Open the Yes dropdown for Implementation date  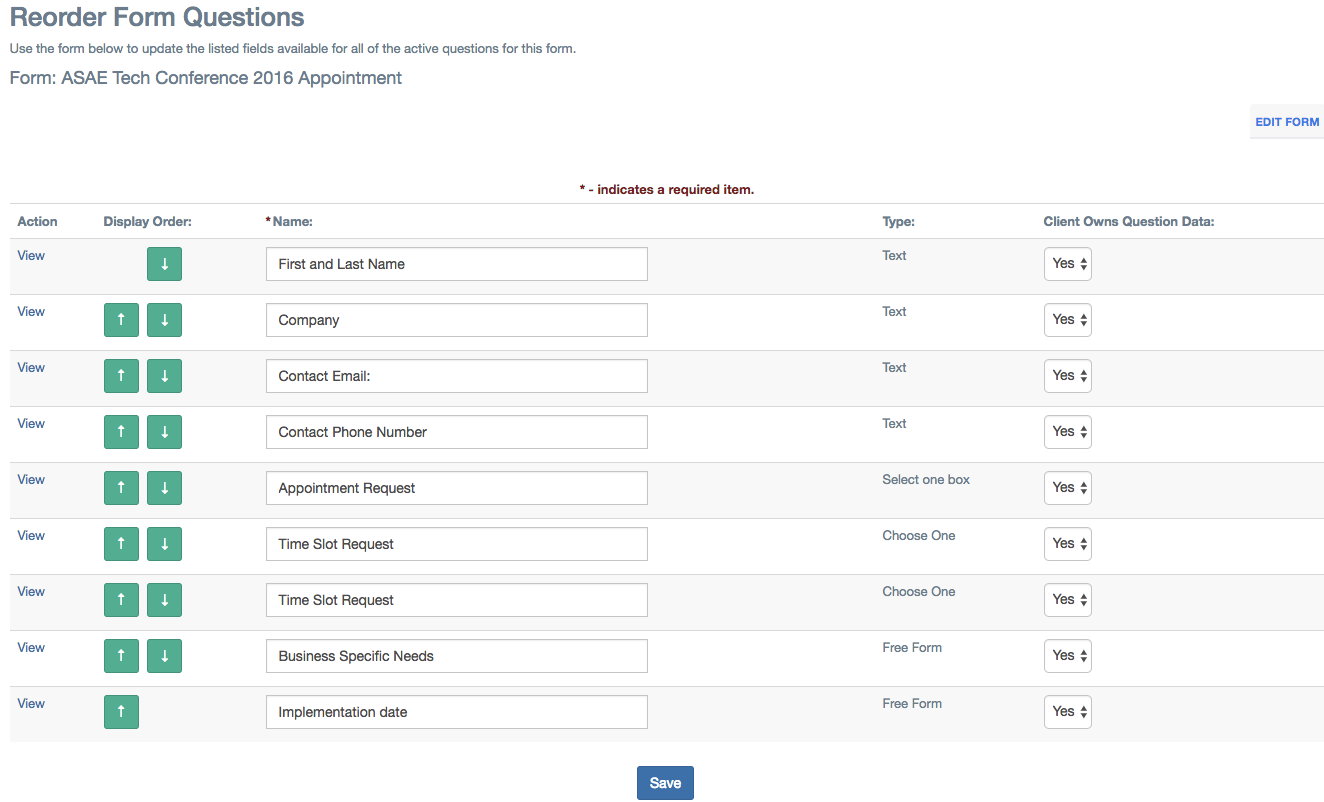click(1067, 711)
